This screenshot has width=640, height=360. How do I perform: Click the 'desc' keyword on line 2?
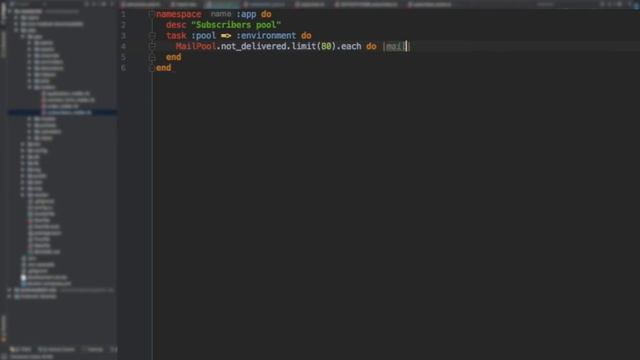176,25
